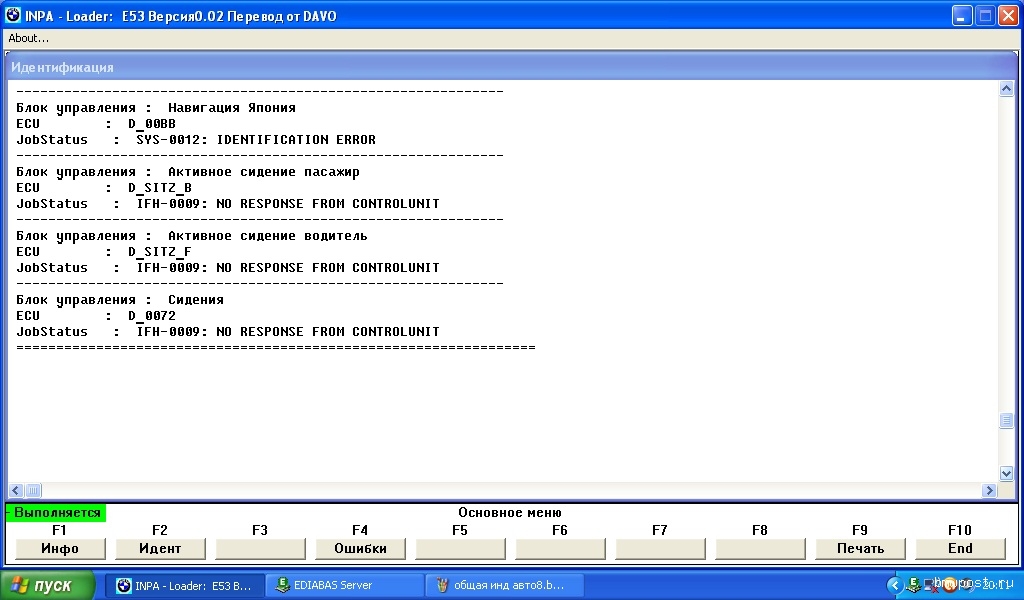Select the INPA Loader taskbar button
The image size is (1024, 600).
185,585
